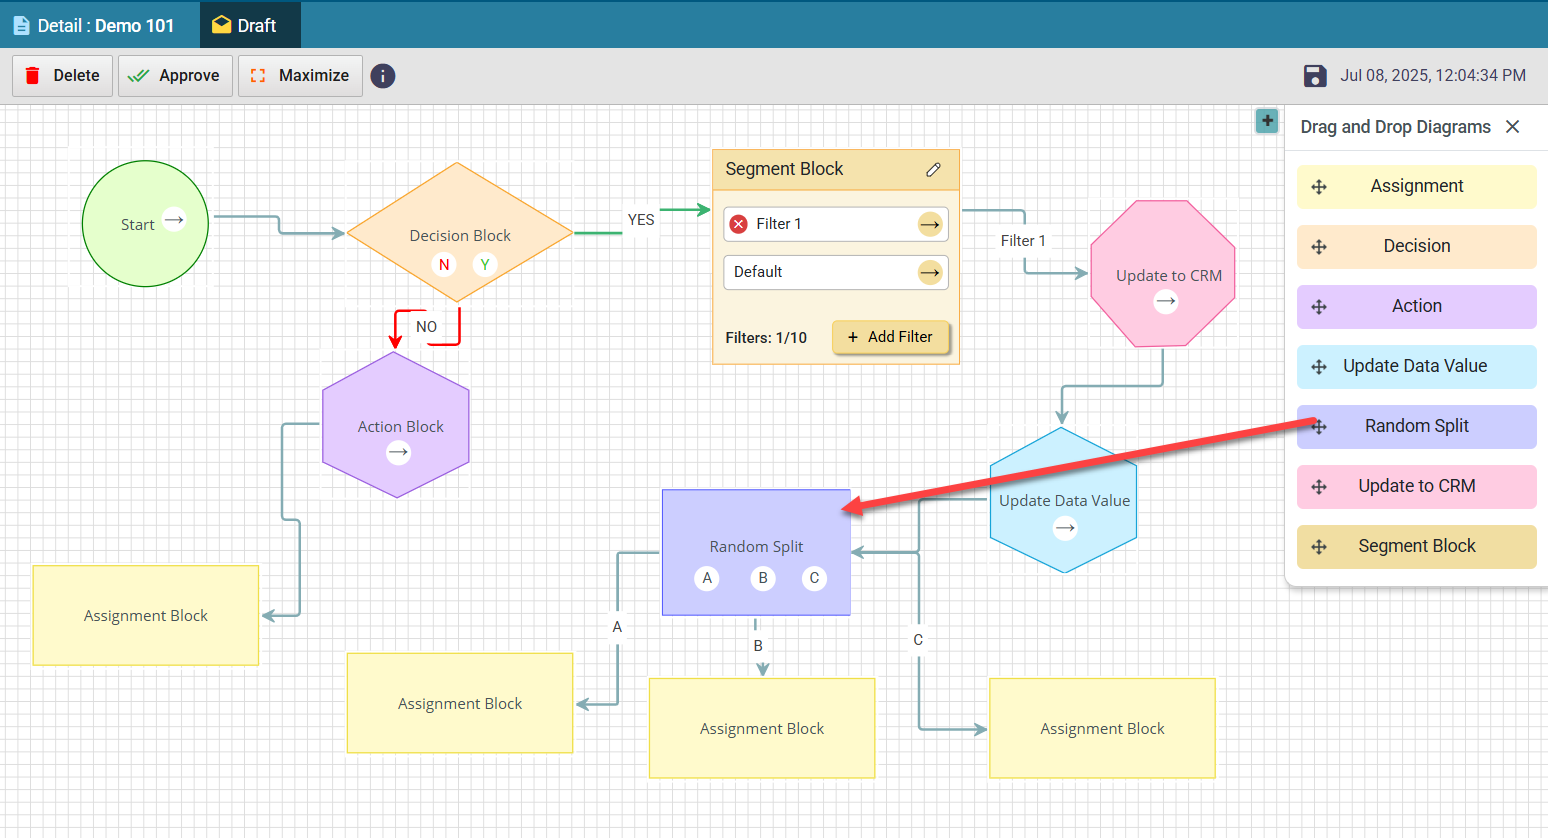The height and width of the screenshot is (838, 1548).
Task: Click the move handle on Segment Block item
Action: [1319, 547]
